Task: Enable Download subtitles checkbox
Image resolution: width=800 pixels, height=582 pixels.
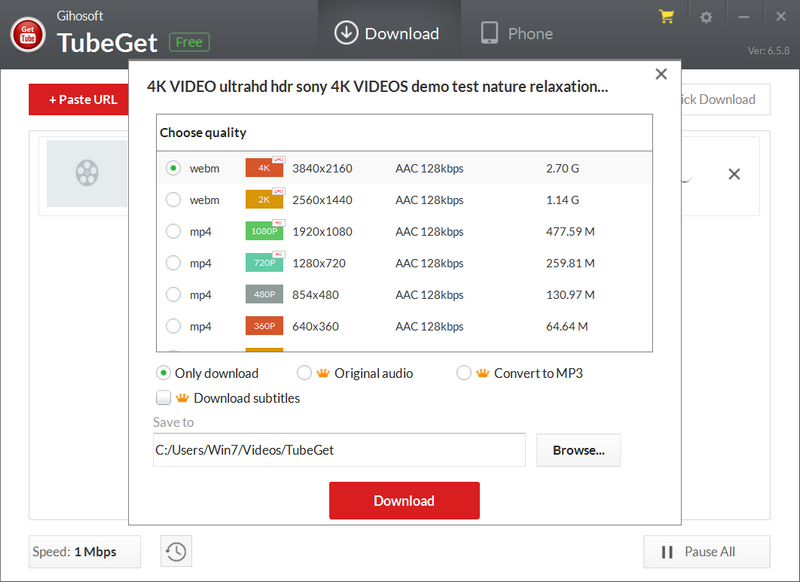Action: click(163, 398)
